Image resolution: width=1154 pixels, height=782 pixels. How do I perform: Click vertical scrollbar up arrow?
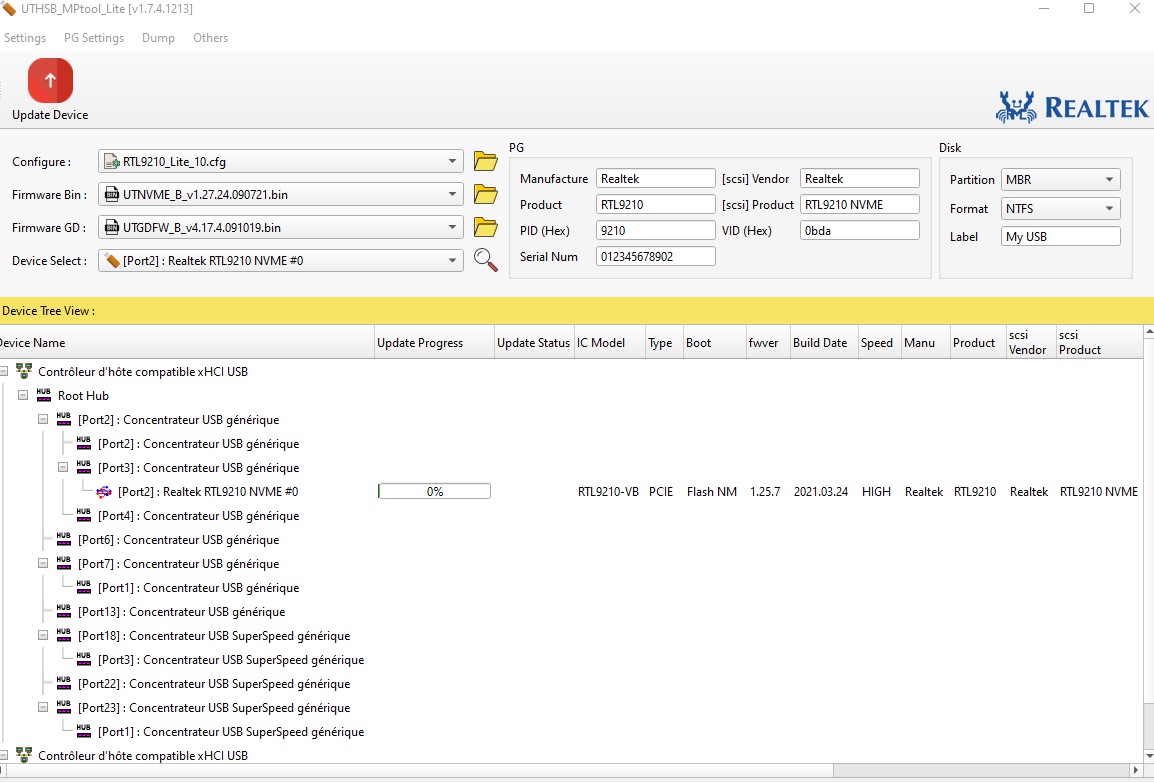[x=1148, y=333]
